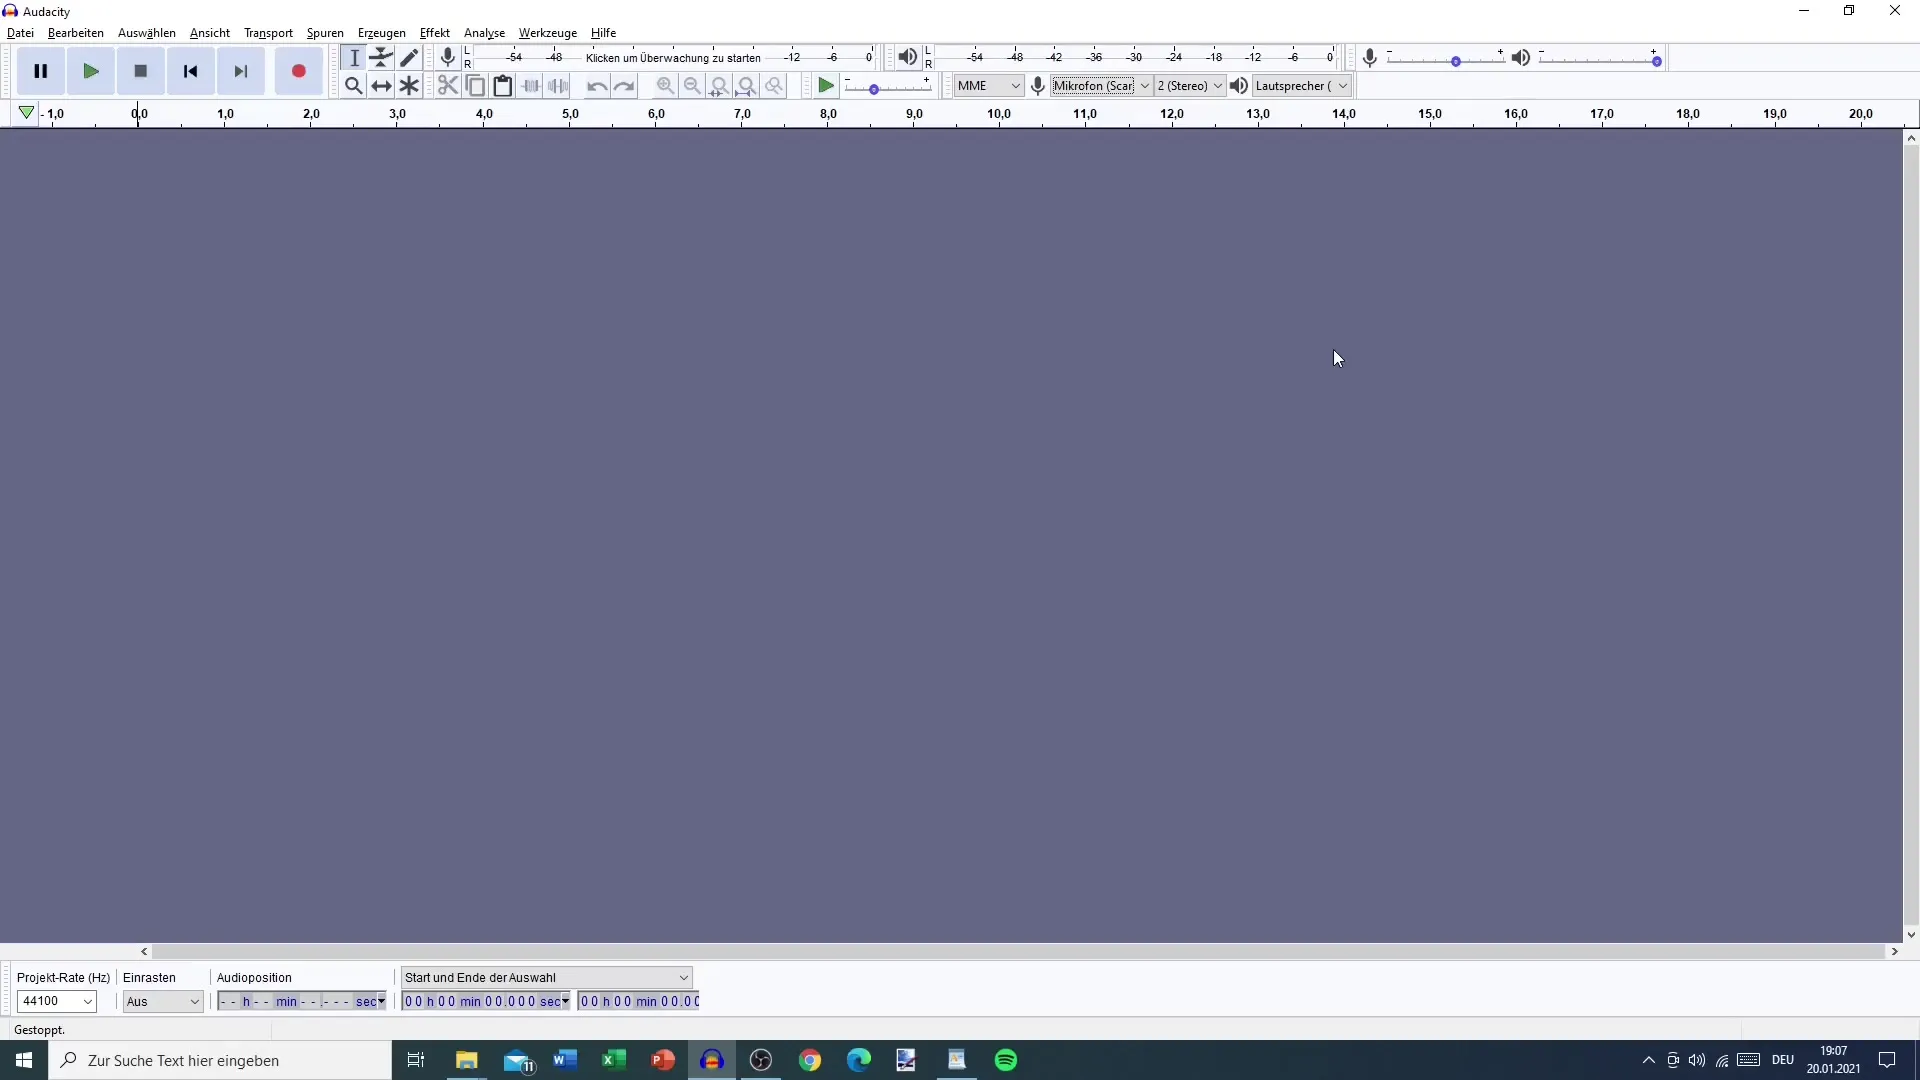Click the record meter microphone icon
The image size is (1920, 1080).
448,57
